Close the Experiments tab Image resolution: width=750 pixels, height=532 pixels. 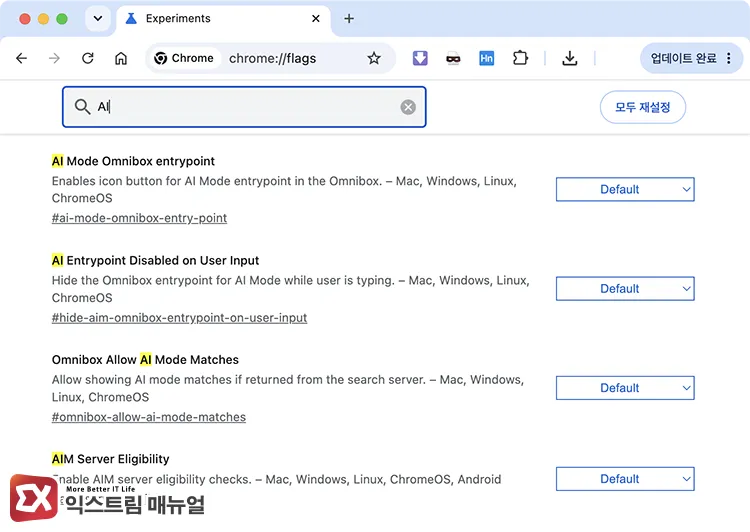pos(316,19)
